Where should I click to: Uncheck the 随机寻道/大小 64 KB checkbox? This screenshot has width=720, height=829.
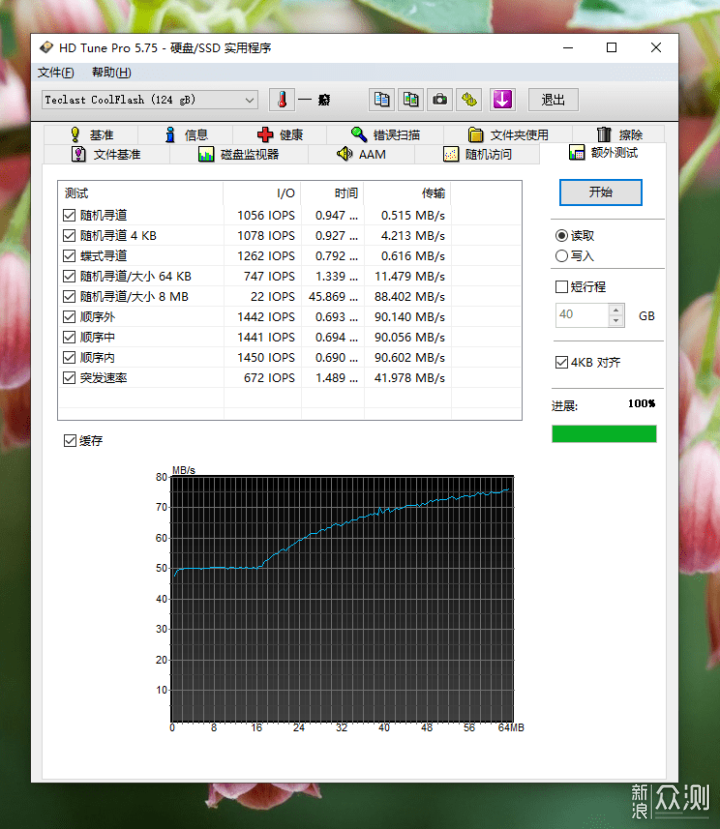(x=69, y=276)
